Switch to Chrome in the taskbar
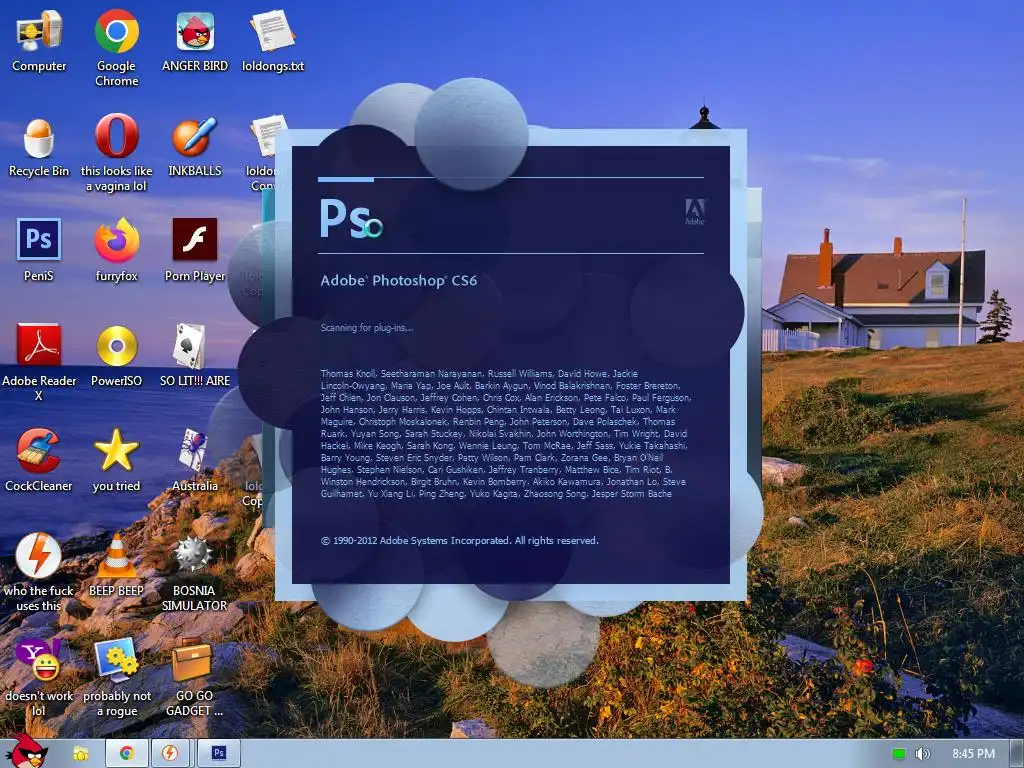This screenshot has width=1024, height=768. (127, 754)
